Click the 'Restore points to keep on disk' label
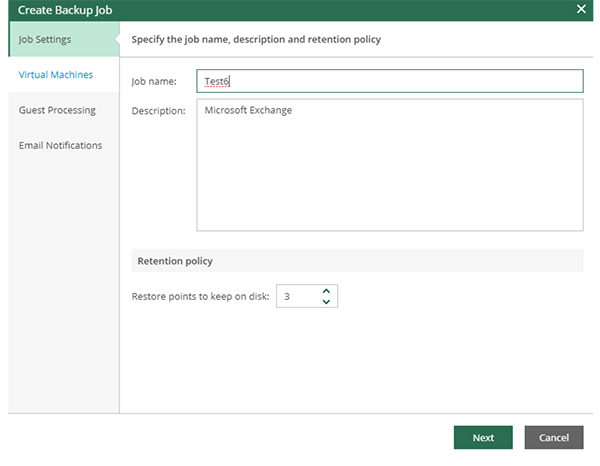 [200, 296]
